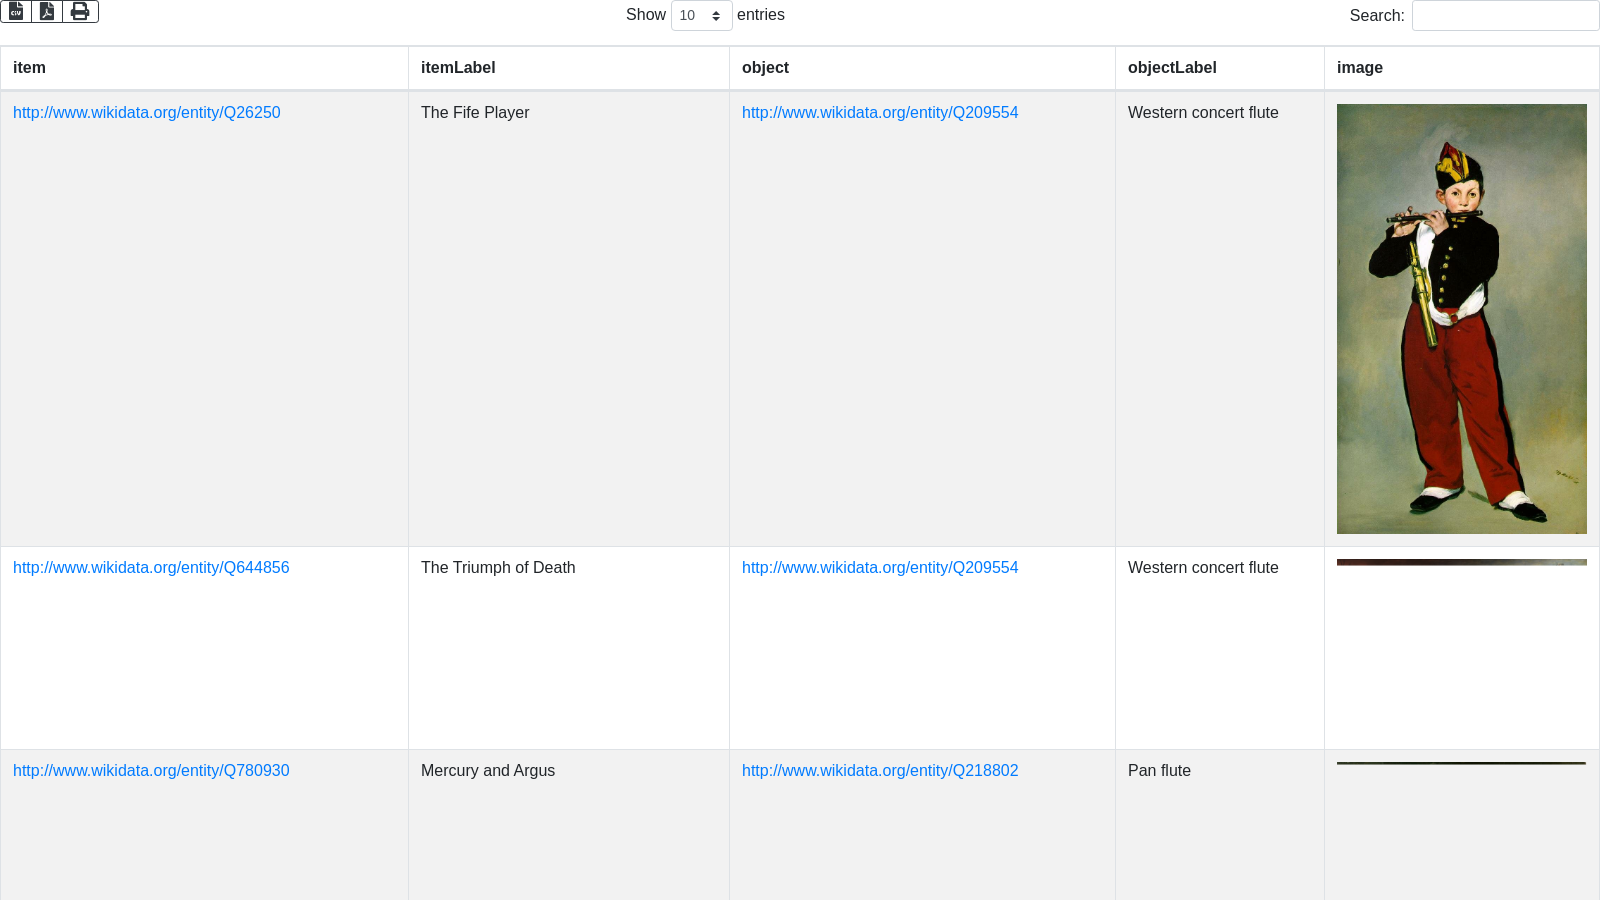Click the Pan flute label cell
This screenshot has height=900, width=1600.
pos(1159,771)
